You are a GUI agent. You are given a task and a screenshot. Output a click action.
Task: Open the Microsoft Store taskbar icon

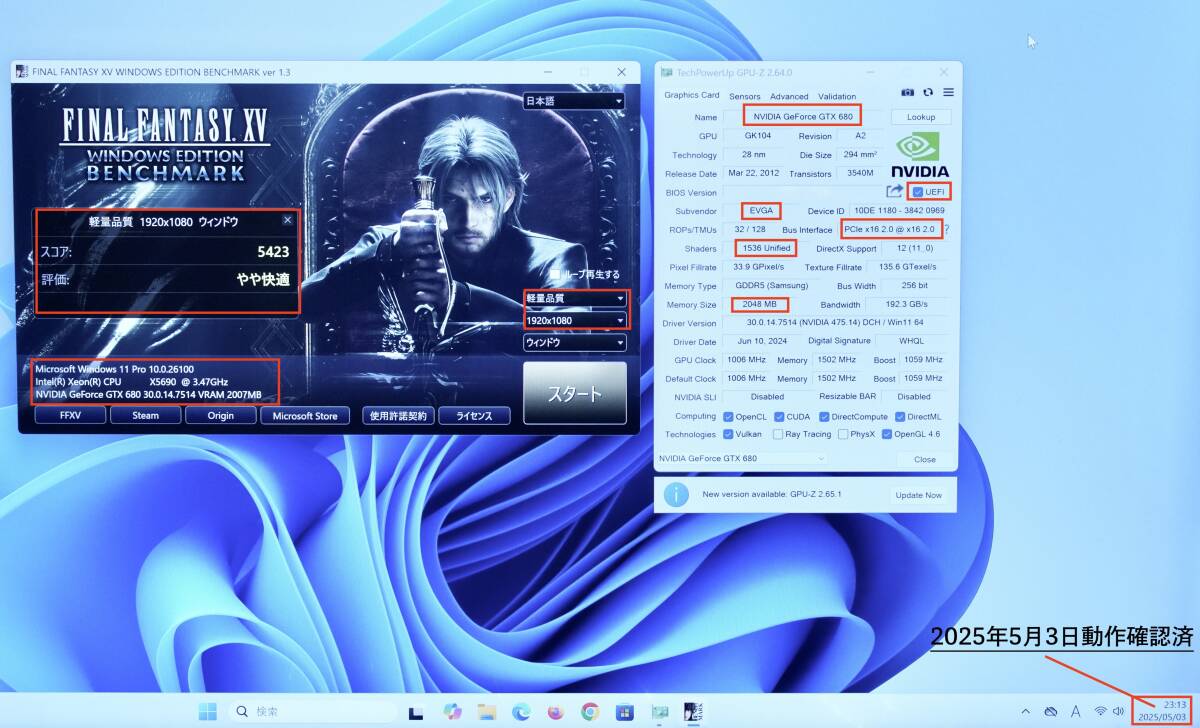tap(625, 712)
